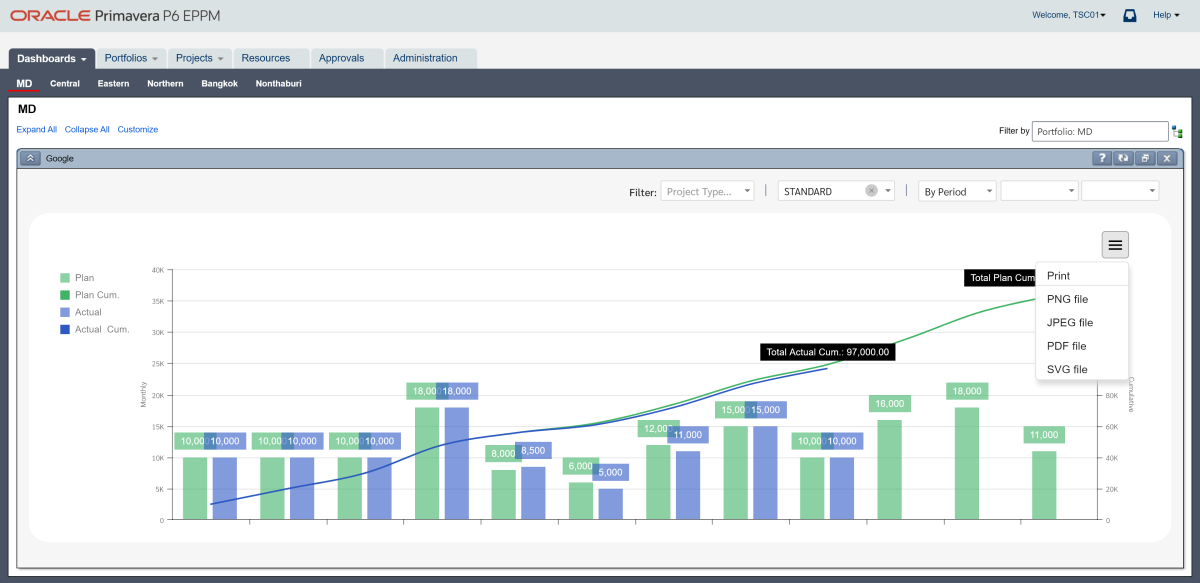Toggle the Plan series in the chart legend
This screenshot has width=1200, height=583.
pyautogui.click(x=80, y=278)
